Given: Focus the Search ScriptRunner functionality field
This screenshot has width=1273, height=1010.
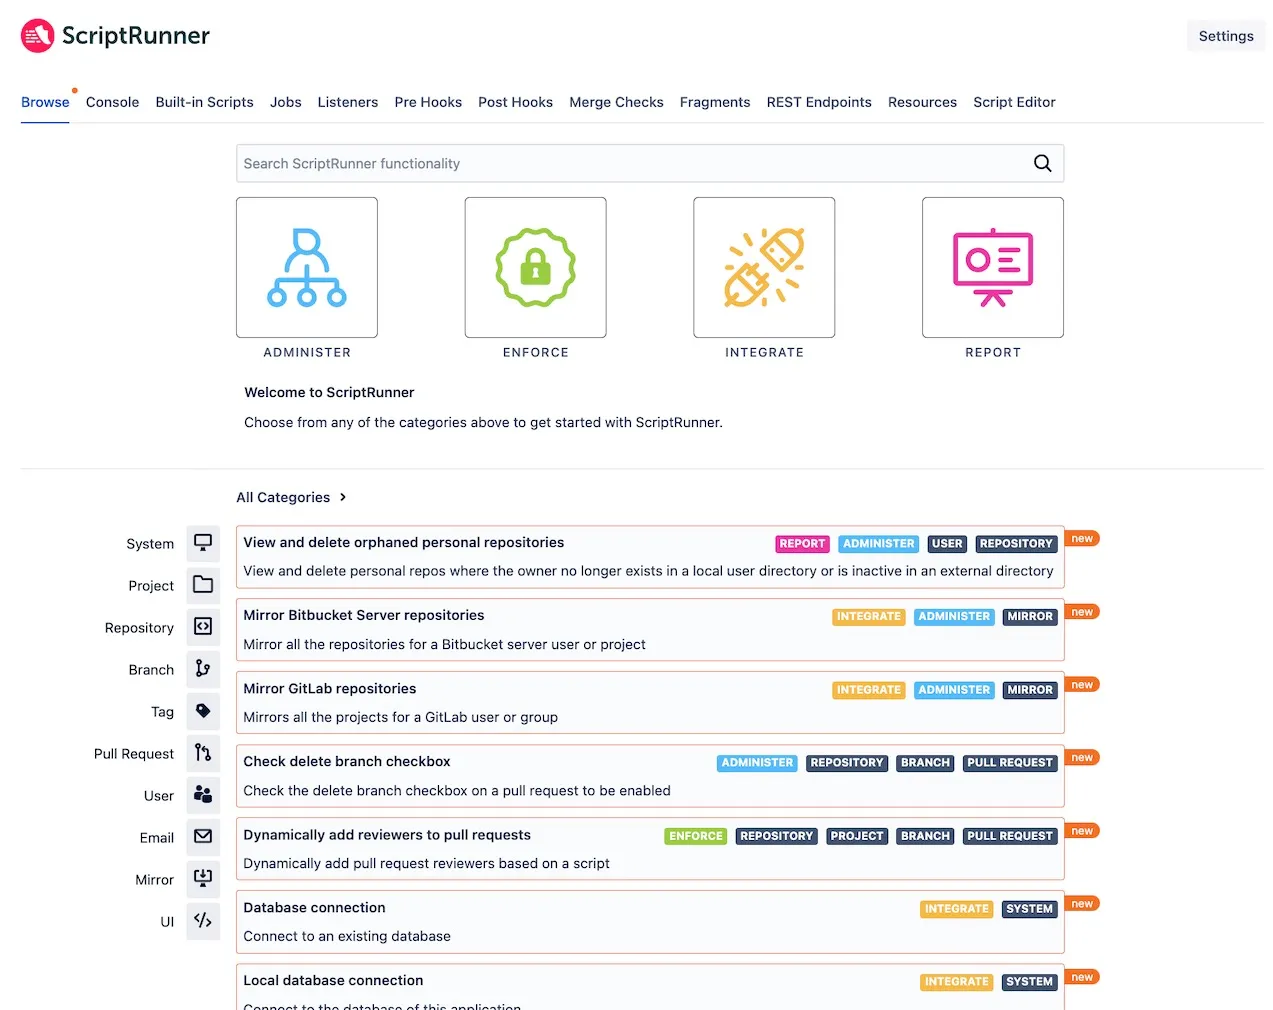Looking at the screenshot, I should [650, 163].
